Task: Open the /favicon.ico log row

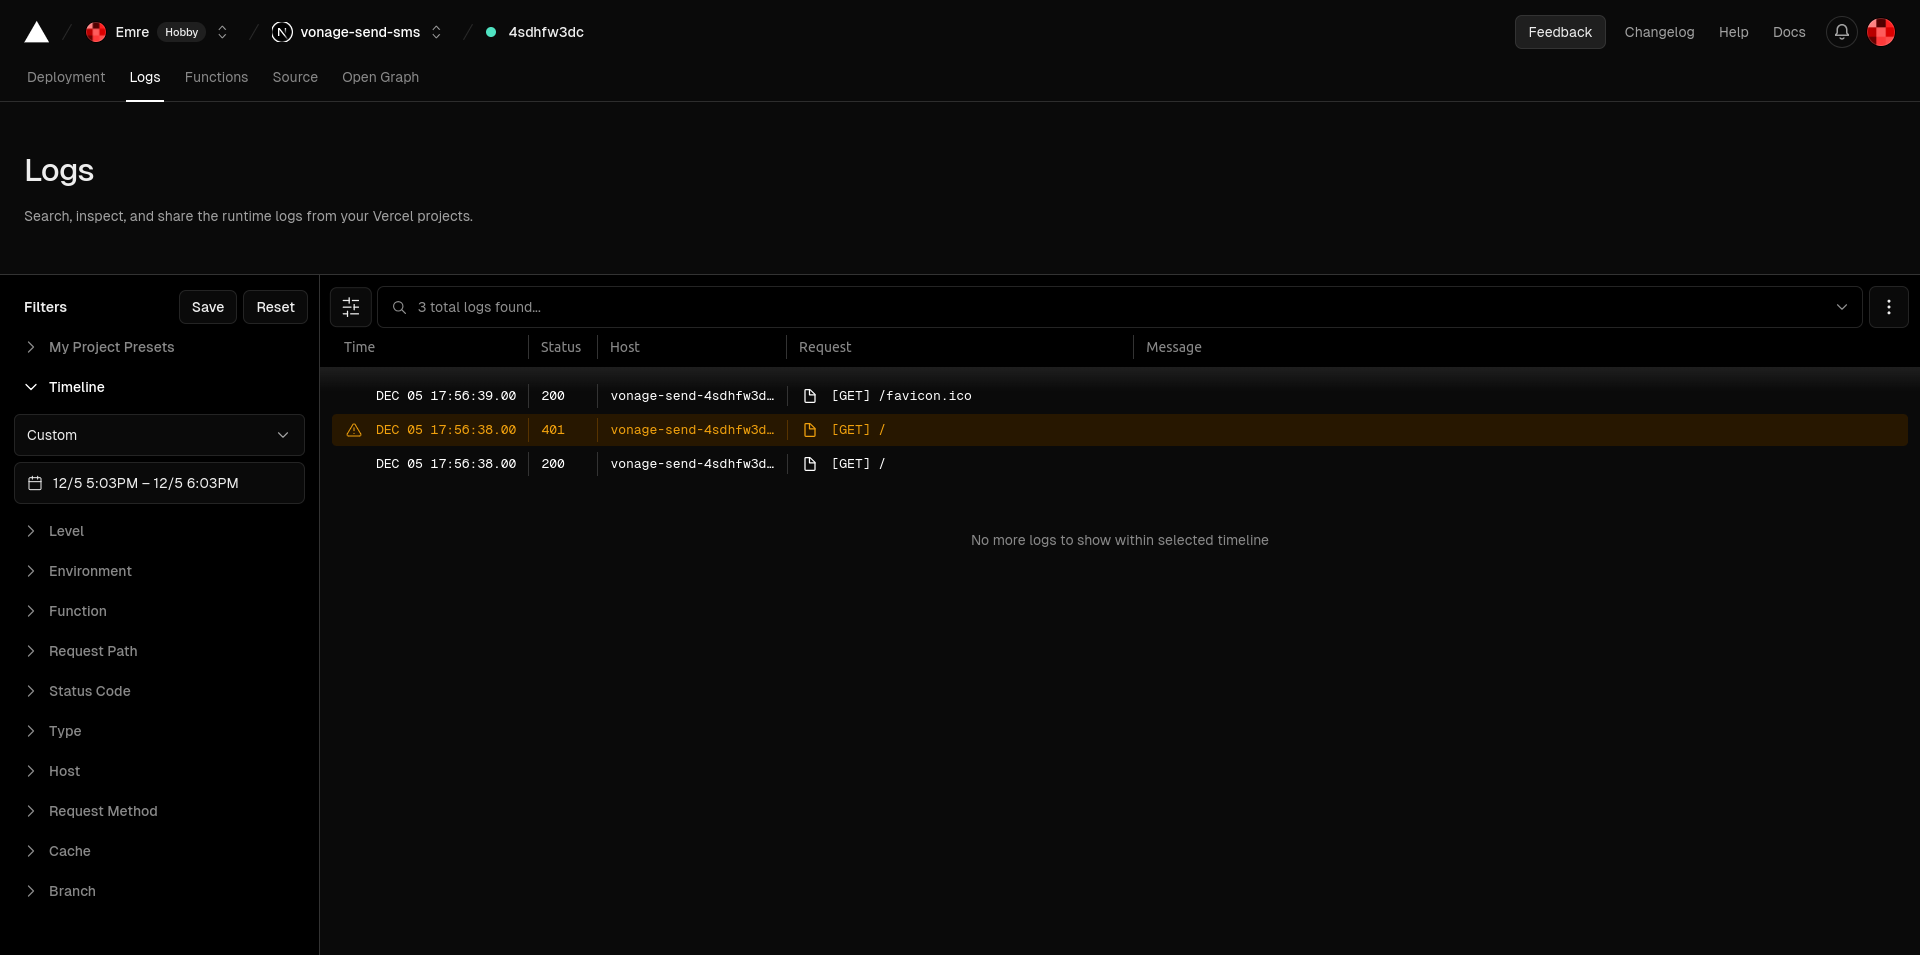Action: pyautogui.click(x=1120, y=396)
